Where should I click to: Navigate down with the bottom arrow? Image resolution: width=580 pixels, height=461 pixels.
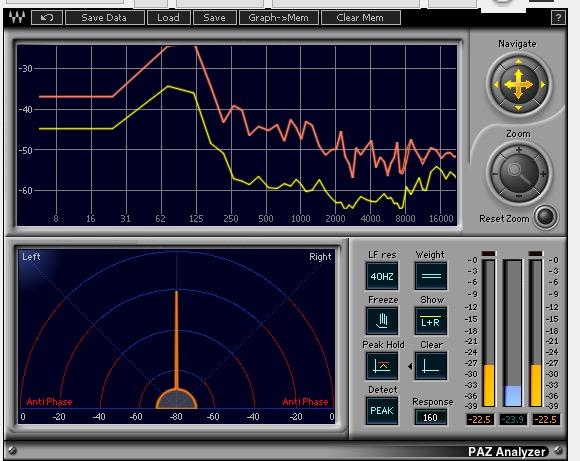(x=519, y=108)
